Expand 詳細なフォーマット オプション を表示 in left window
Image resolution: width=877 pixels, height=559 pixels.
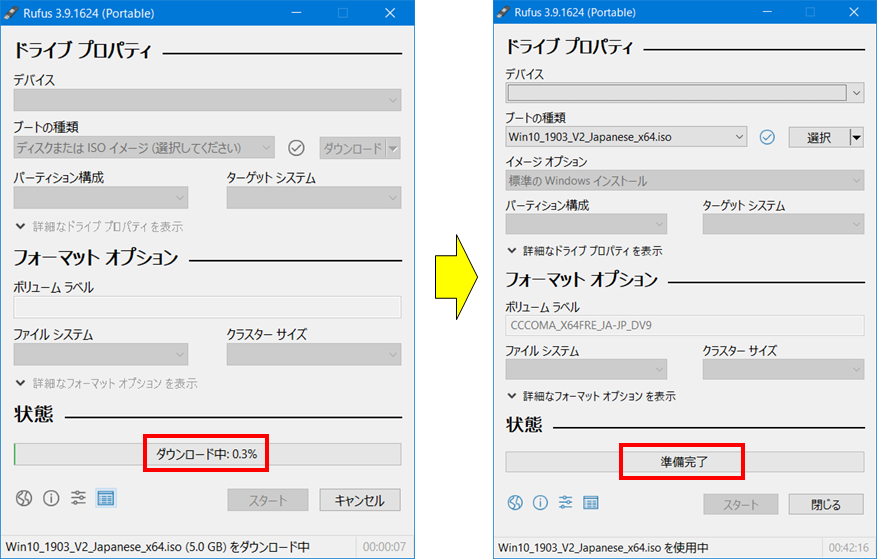[x=106, y=383]
